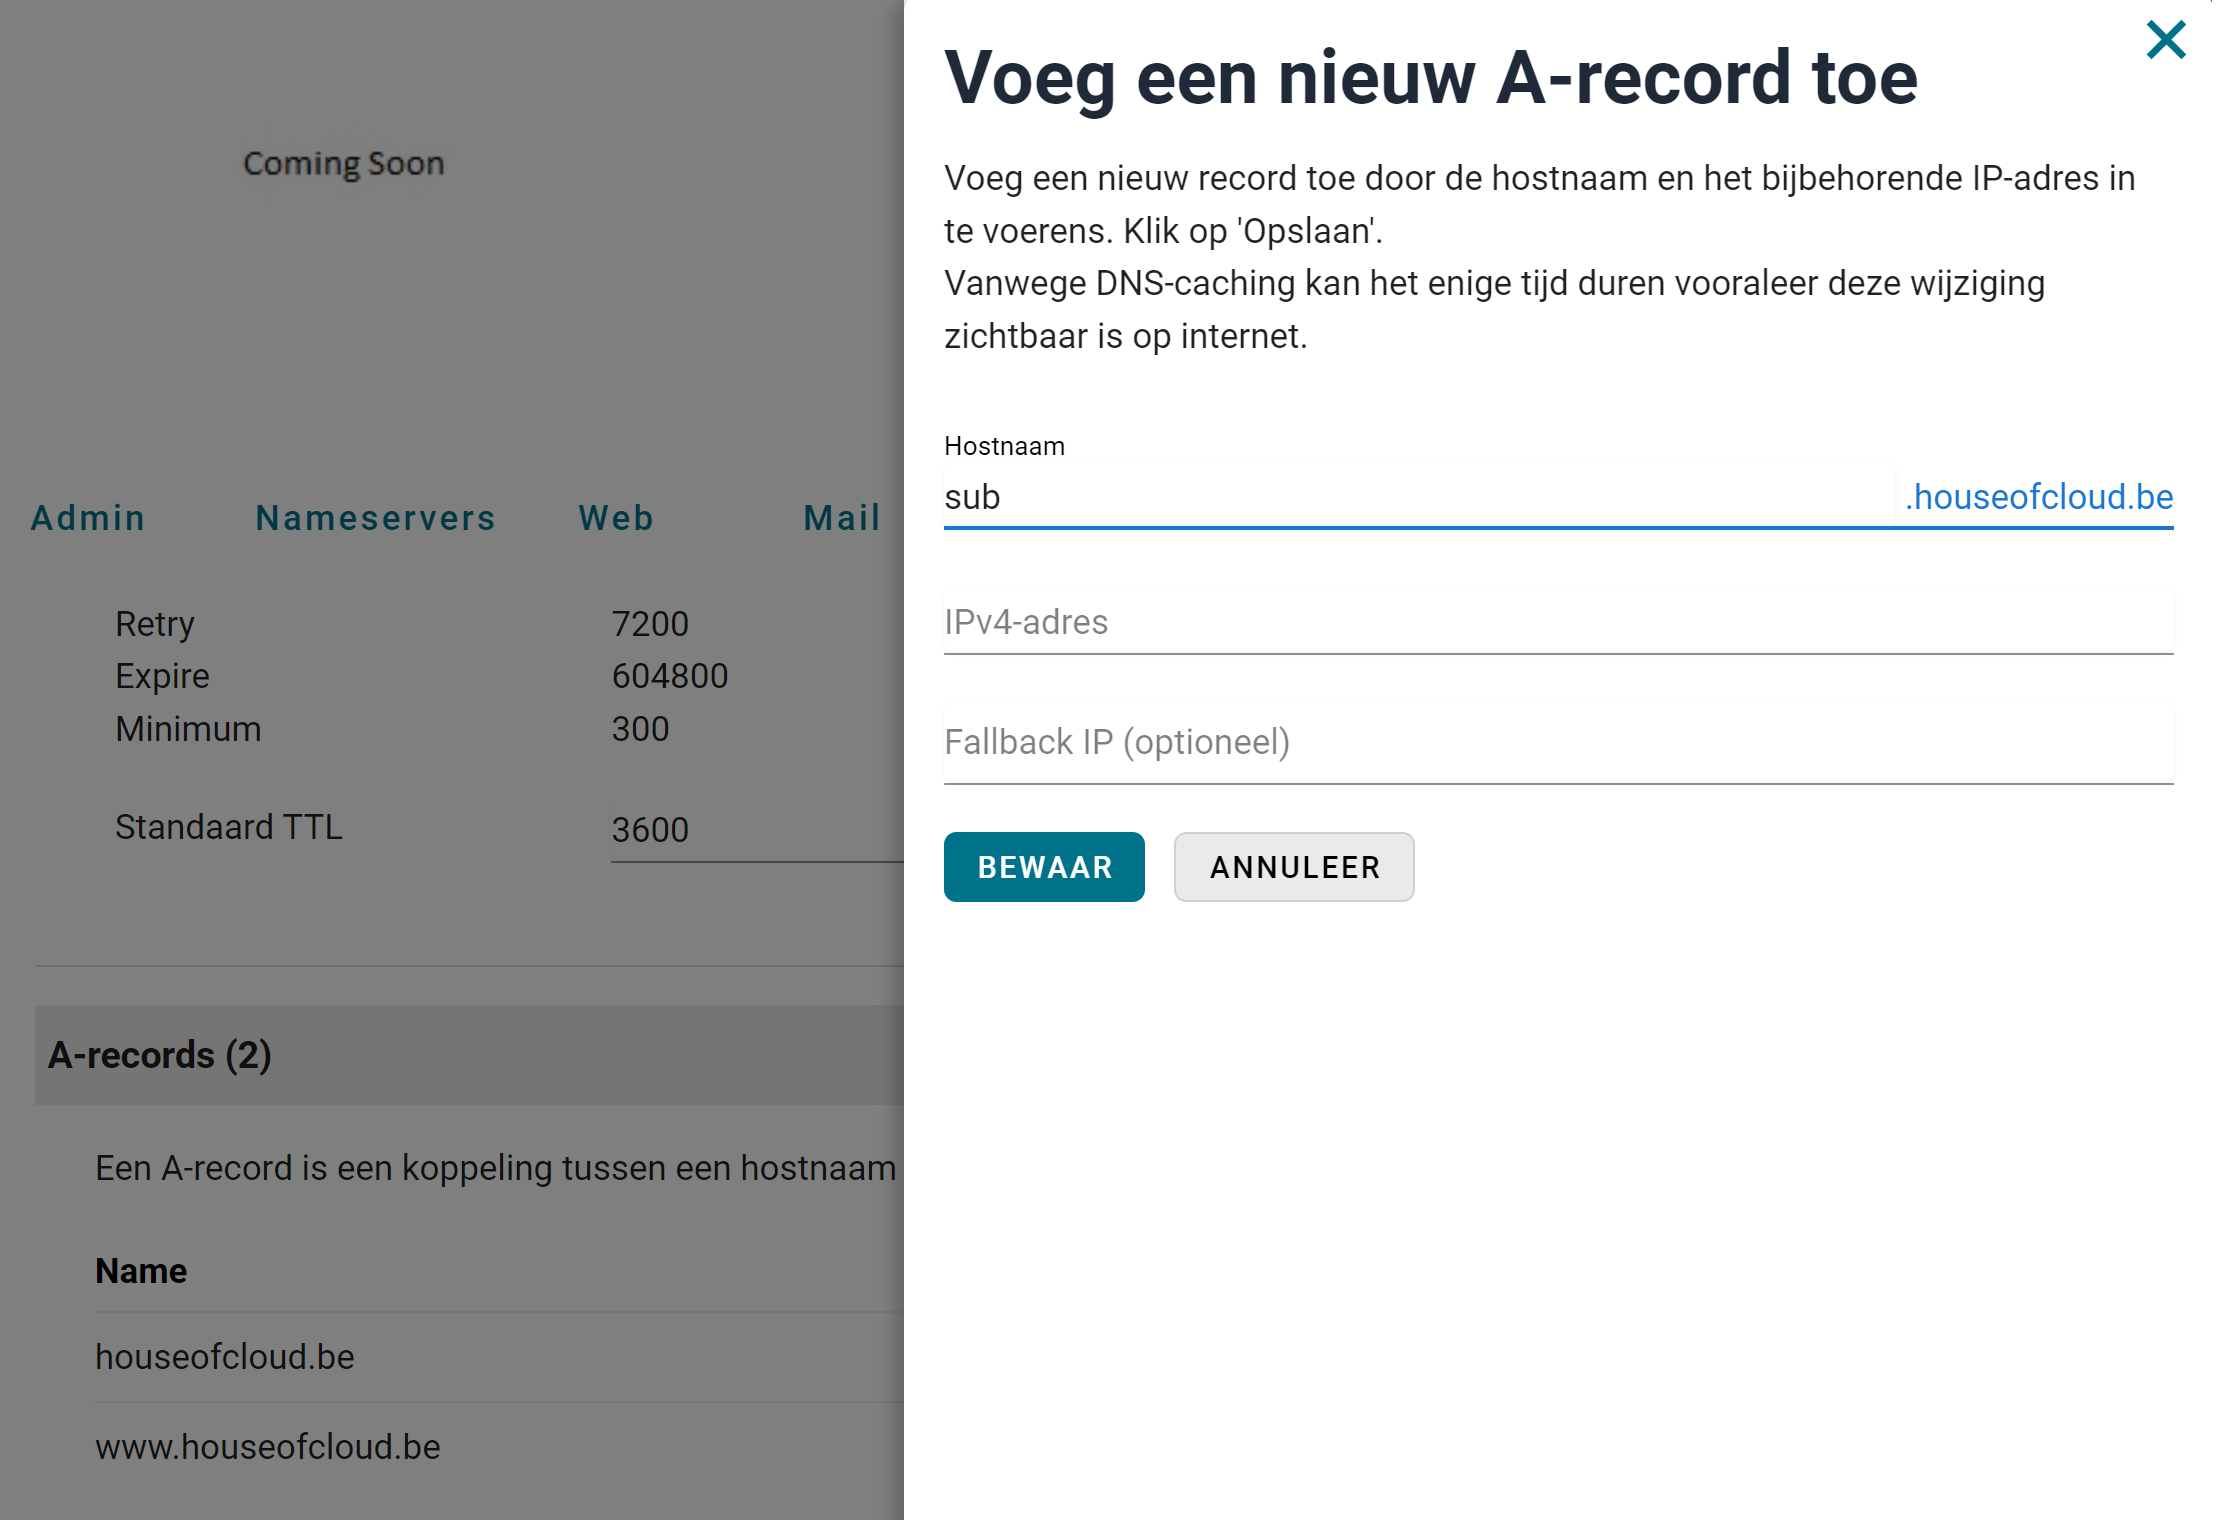The width and height of the screenshot is (2226, 1520).
Task: Click the Hostnaam field label
Action: coord(1004,446)
